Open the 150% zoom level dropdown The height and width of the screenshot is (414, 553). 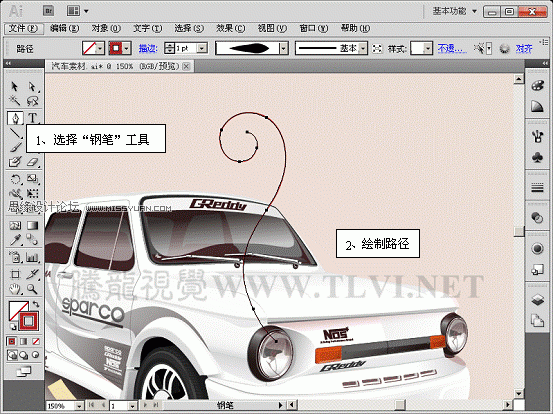pos(79,406)
